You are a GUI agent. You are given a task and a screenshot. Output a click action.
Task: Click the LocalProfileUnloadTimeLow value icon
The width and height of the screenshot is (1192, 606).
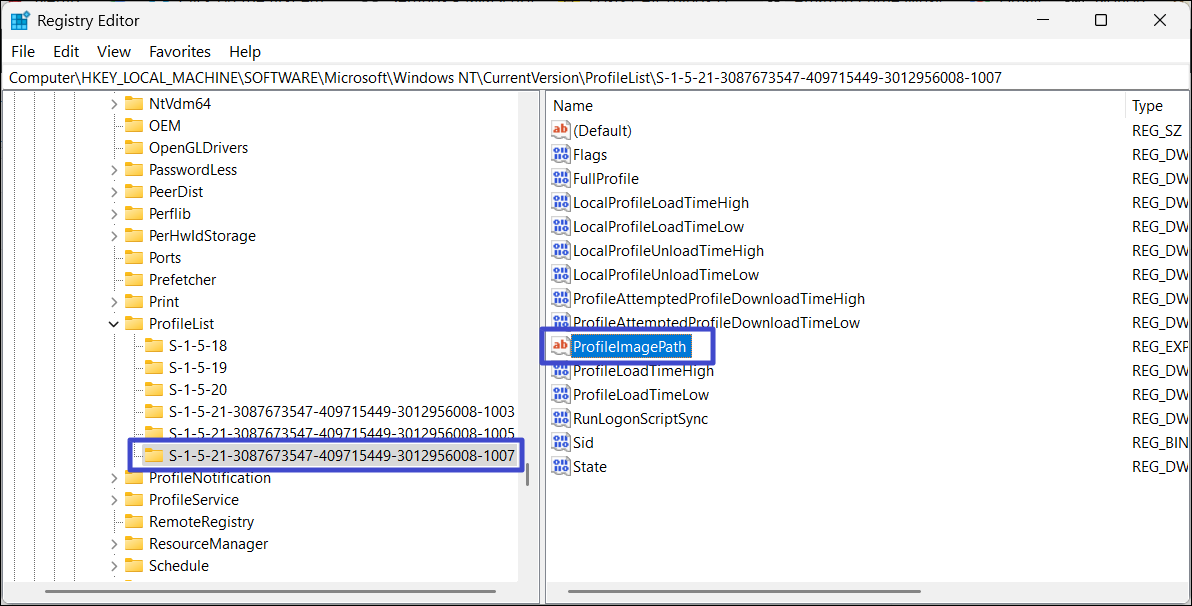click(561, 274)
